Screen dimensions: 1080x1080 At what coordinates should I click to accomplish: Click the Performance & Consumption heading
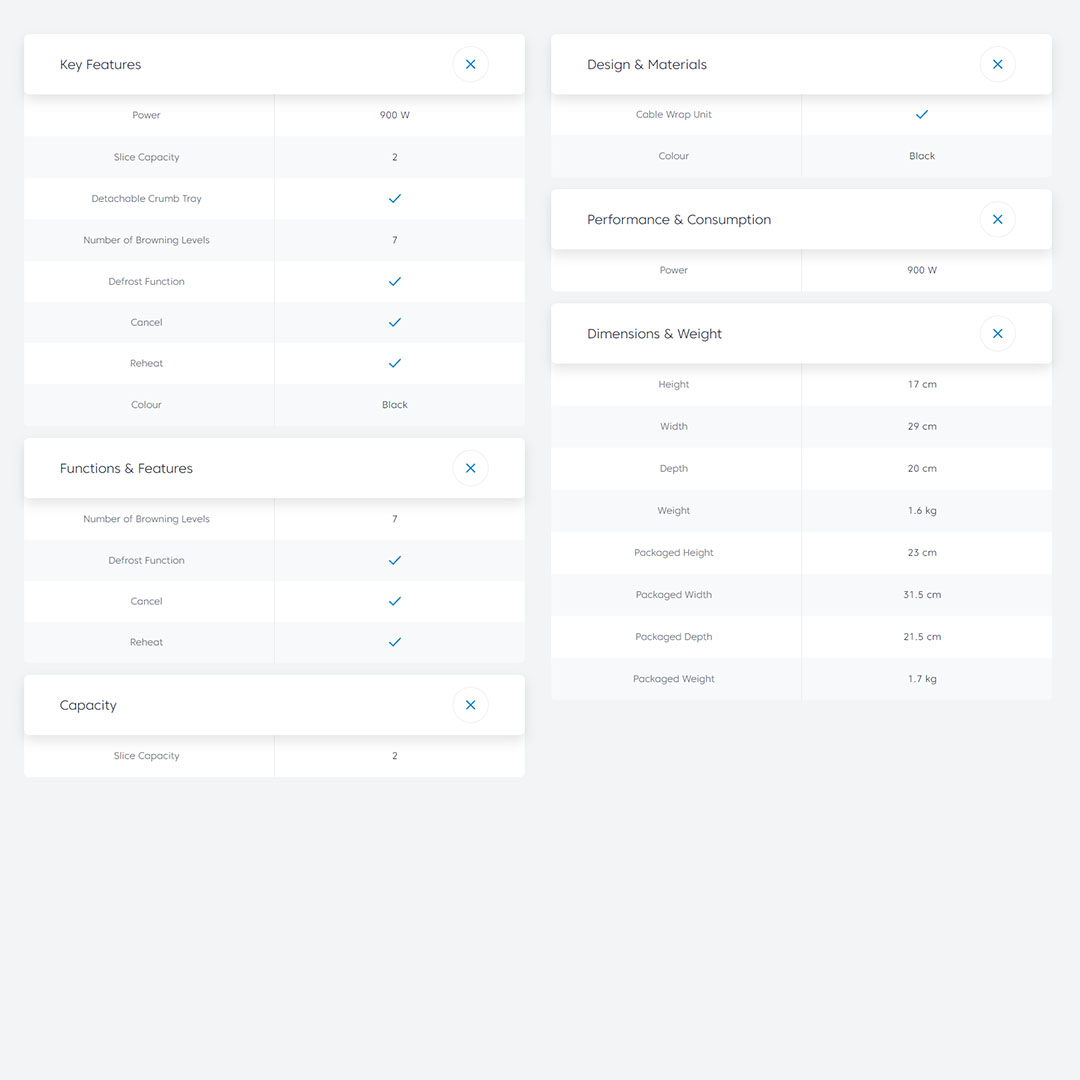(679, 220)
